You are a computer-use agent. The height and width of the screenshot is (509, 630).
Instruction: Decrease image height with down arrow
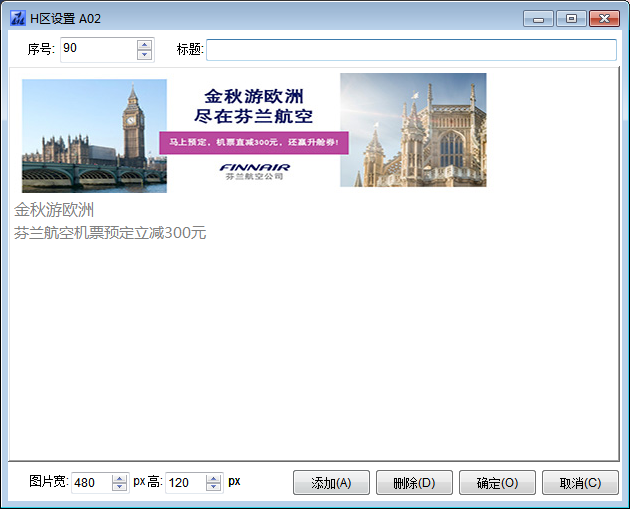213,487
